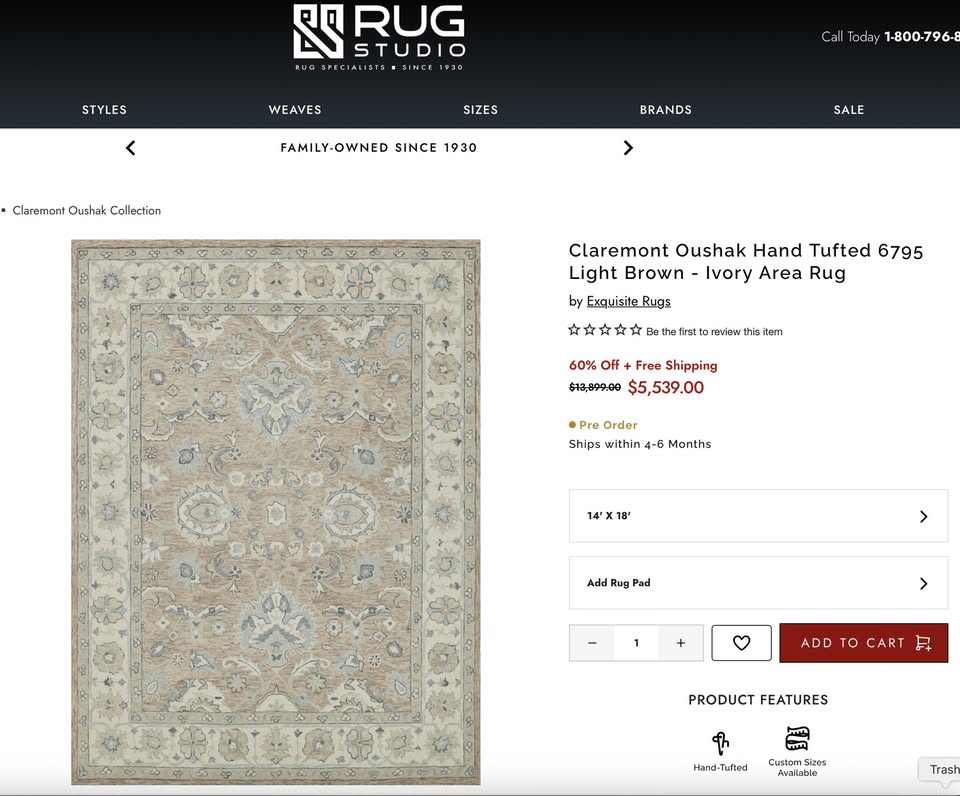Click the Custom Sizes Available icon

(797, 739)
